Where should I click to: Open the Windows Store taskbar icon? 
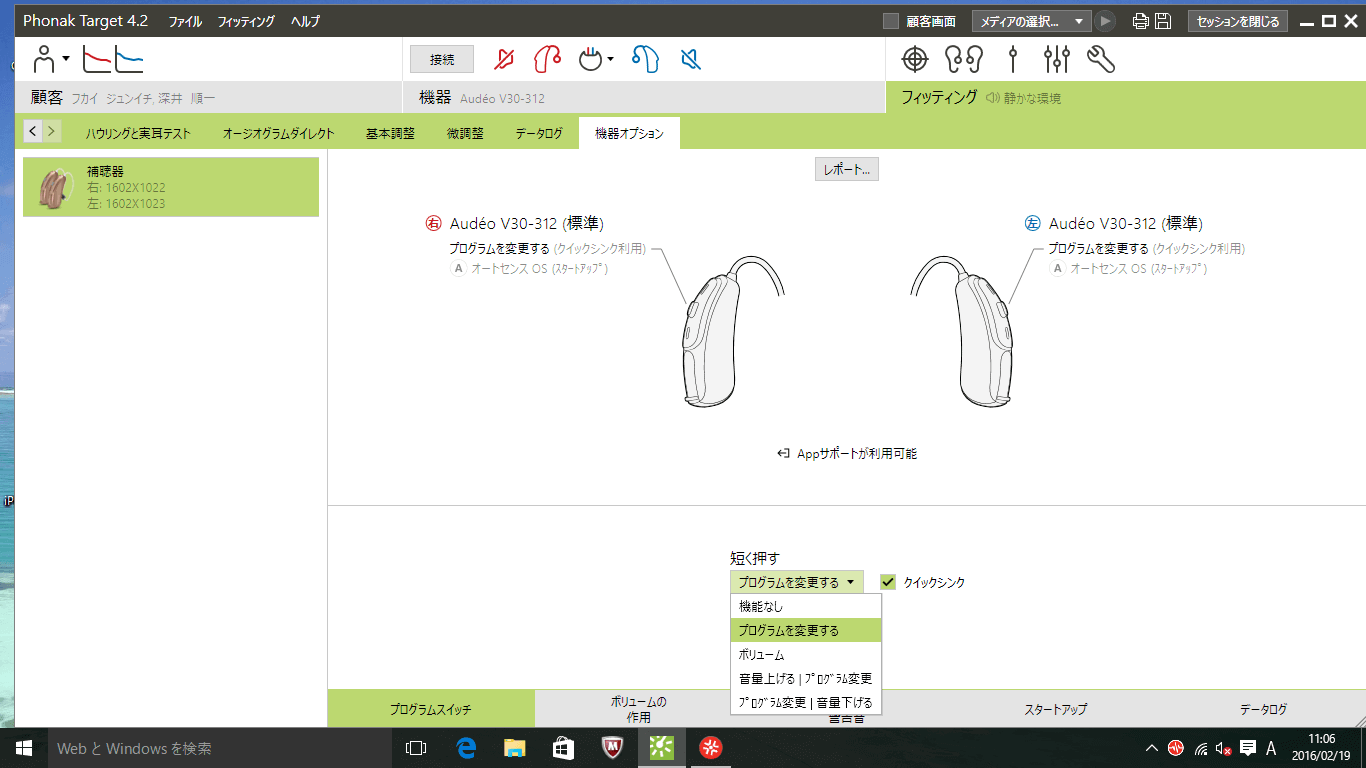563,747
